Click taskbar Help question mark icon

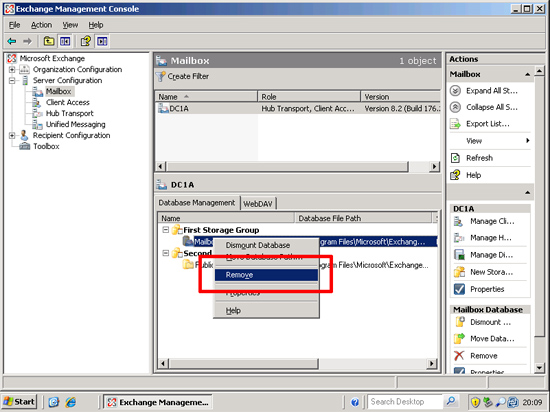(x=355, y=402)
